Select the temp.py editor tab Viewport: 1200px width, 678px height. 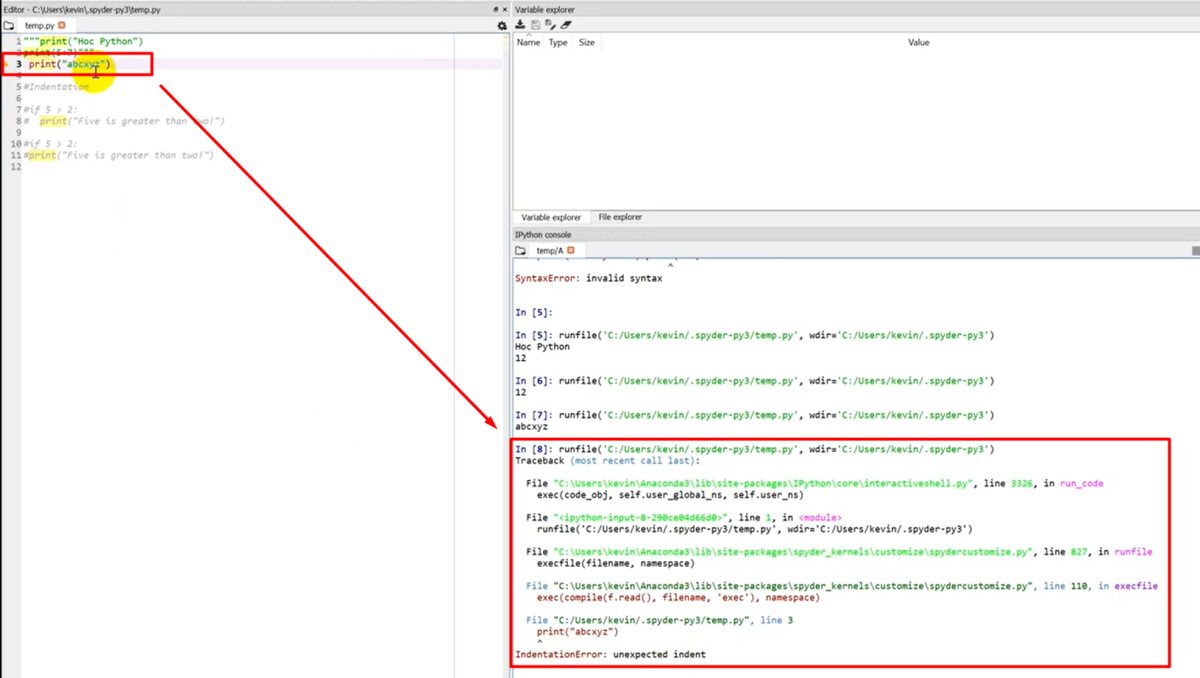pyautogui.click(x=39, y=25)
